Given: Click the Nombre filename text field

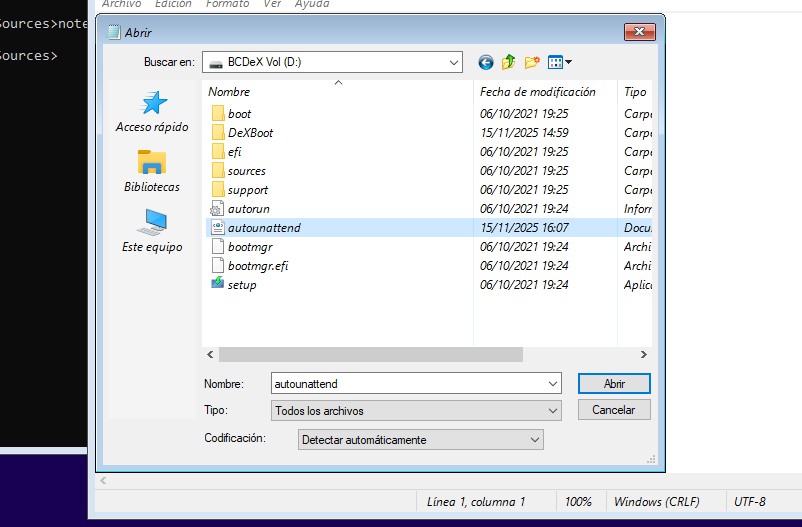Looking at the screenshot, I should 407,384.
